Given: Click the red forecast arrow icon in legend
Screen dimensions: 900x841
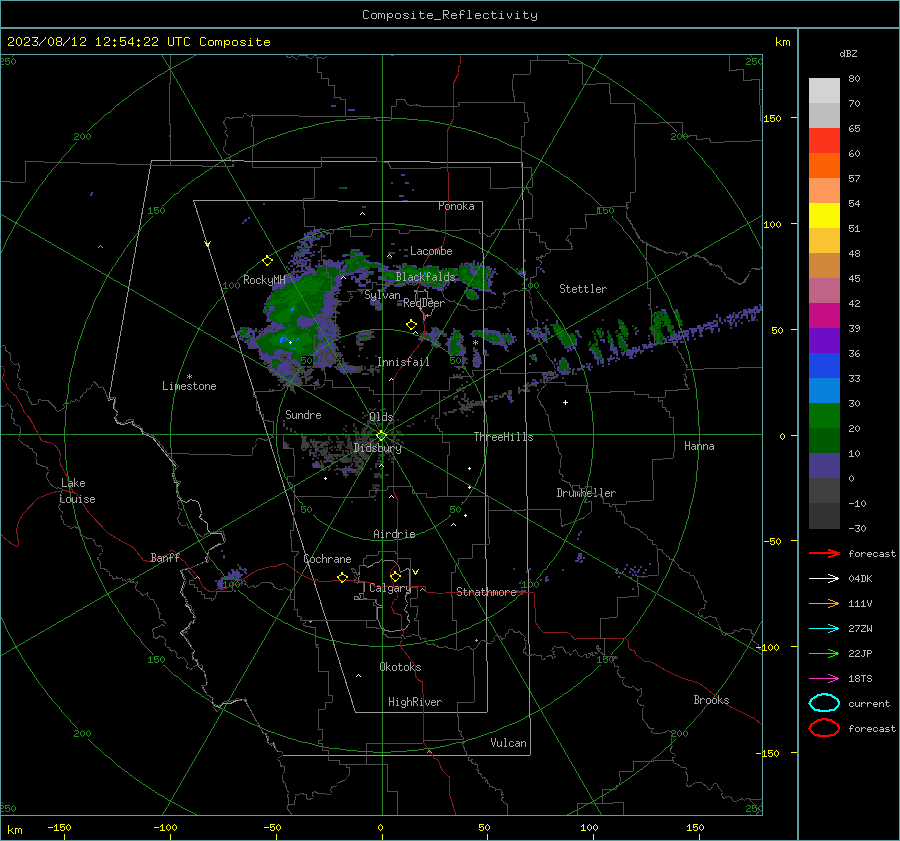Looking at the screenshot, I should [x=824, y=553].
